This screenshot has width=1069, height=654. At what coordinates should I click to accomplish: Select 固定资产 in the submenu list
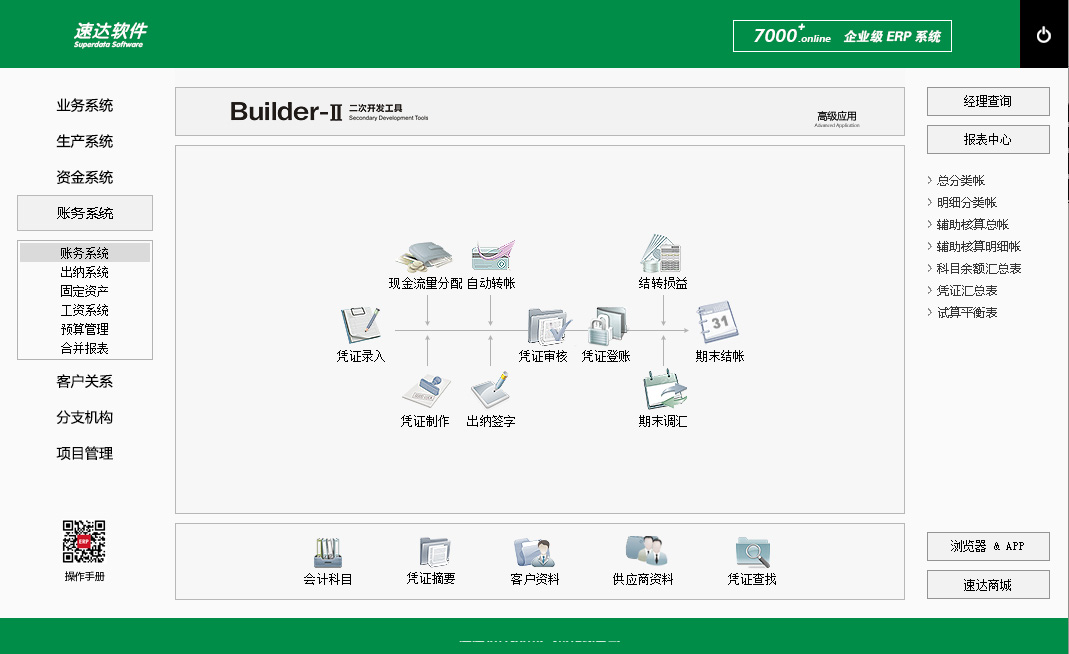pyautogui.click(x=85, y=291)
